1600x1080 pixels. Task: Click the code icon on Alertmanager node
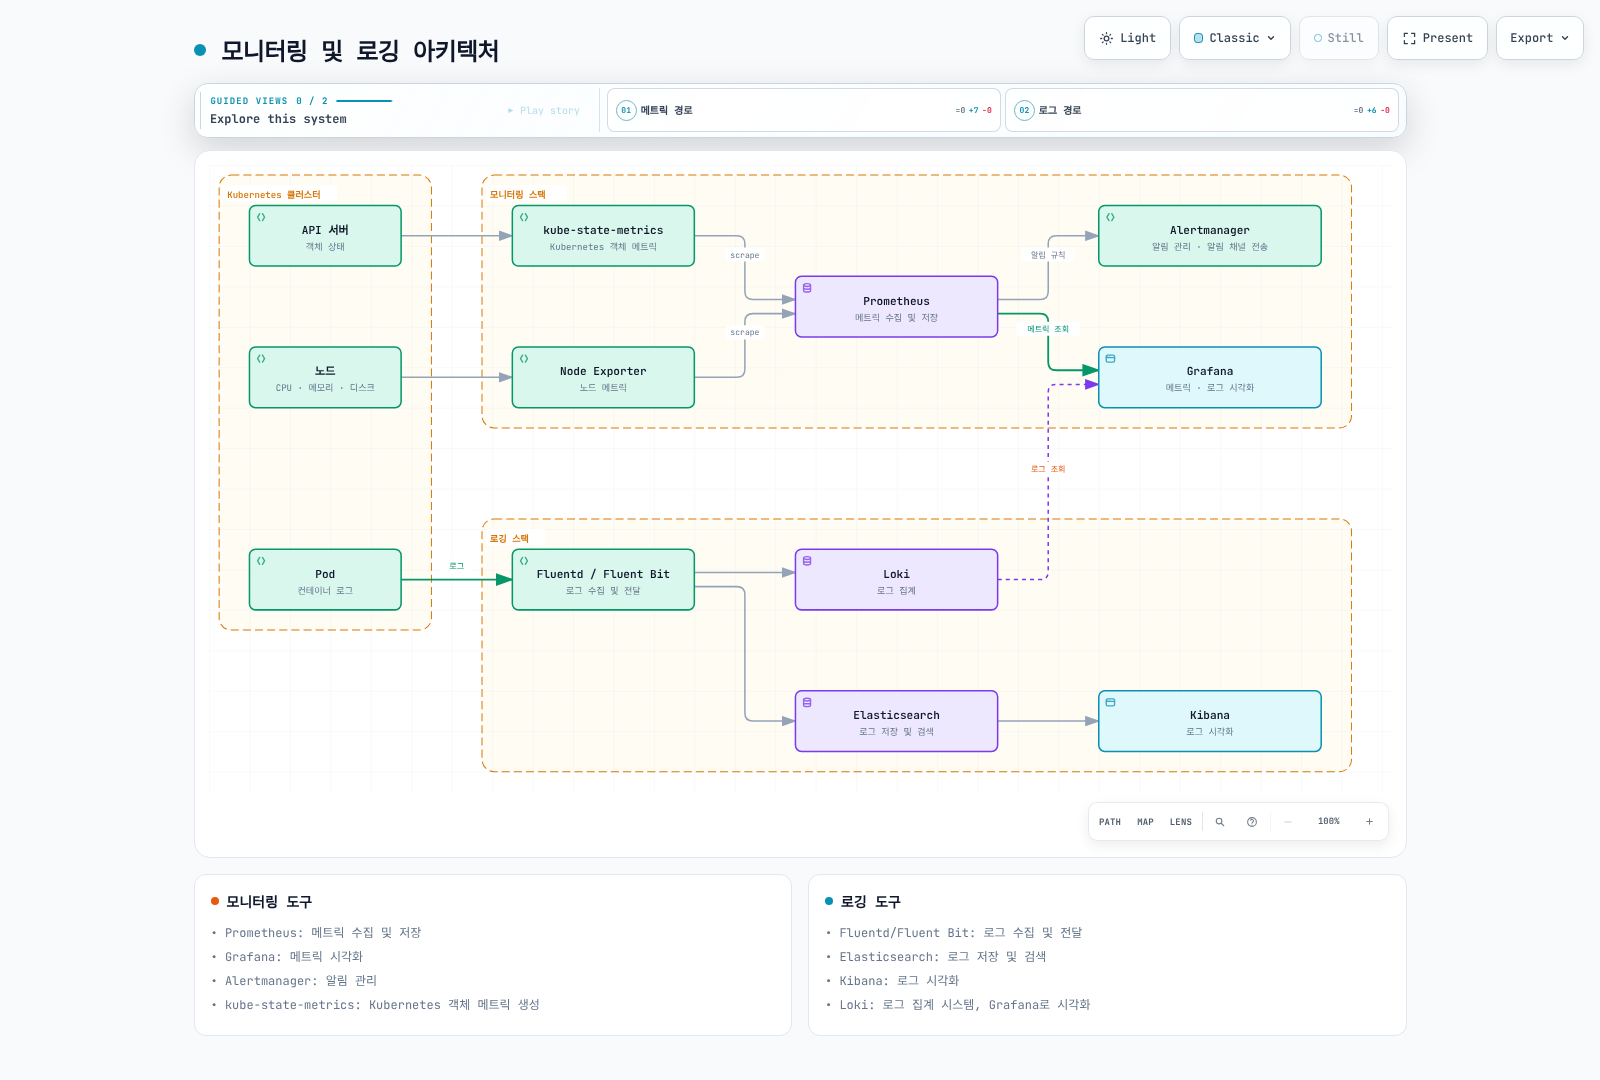point(1110,217)
